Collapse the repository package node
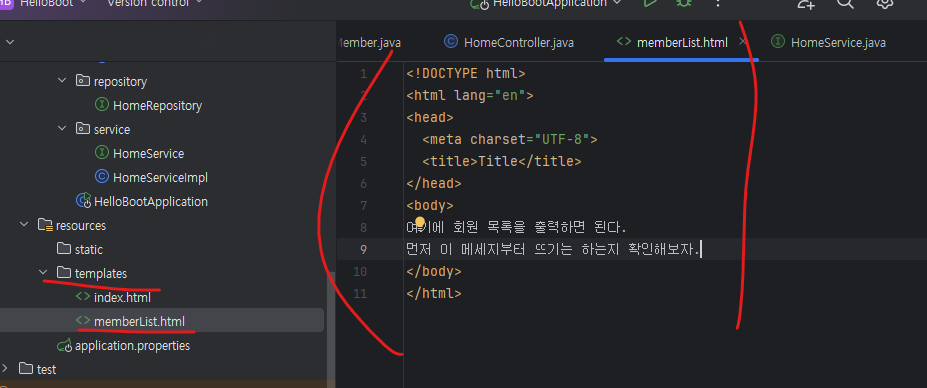Viewport: 927px width, 388px height. point(62,80)
